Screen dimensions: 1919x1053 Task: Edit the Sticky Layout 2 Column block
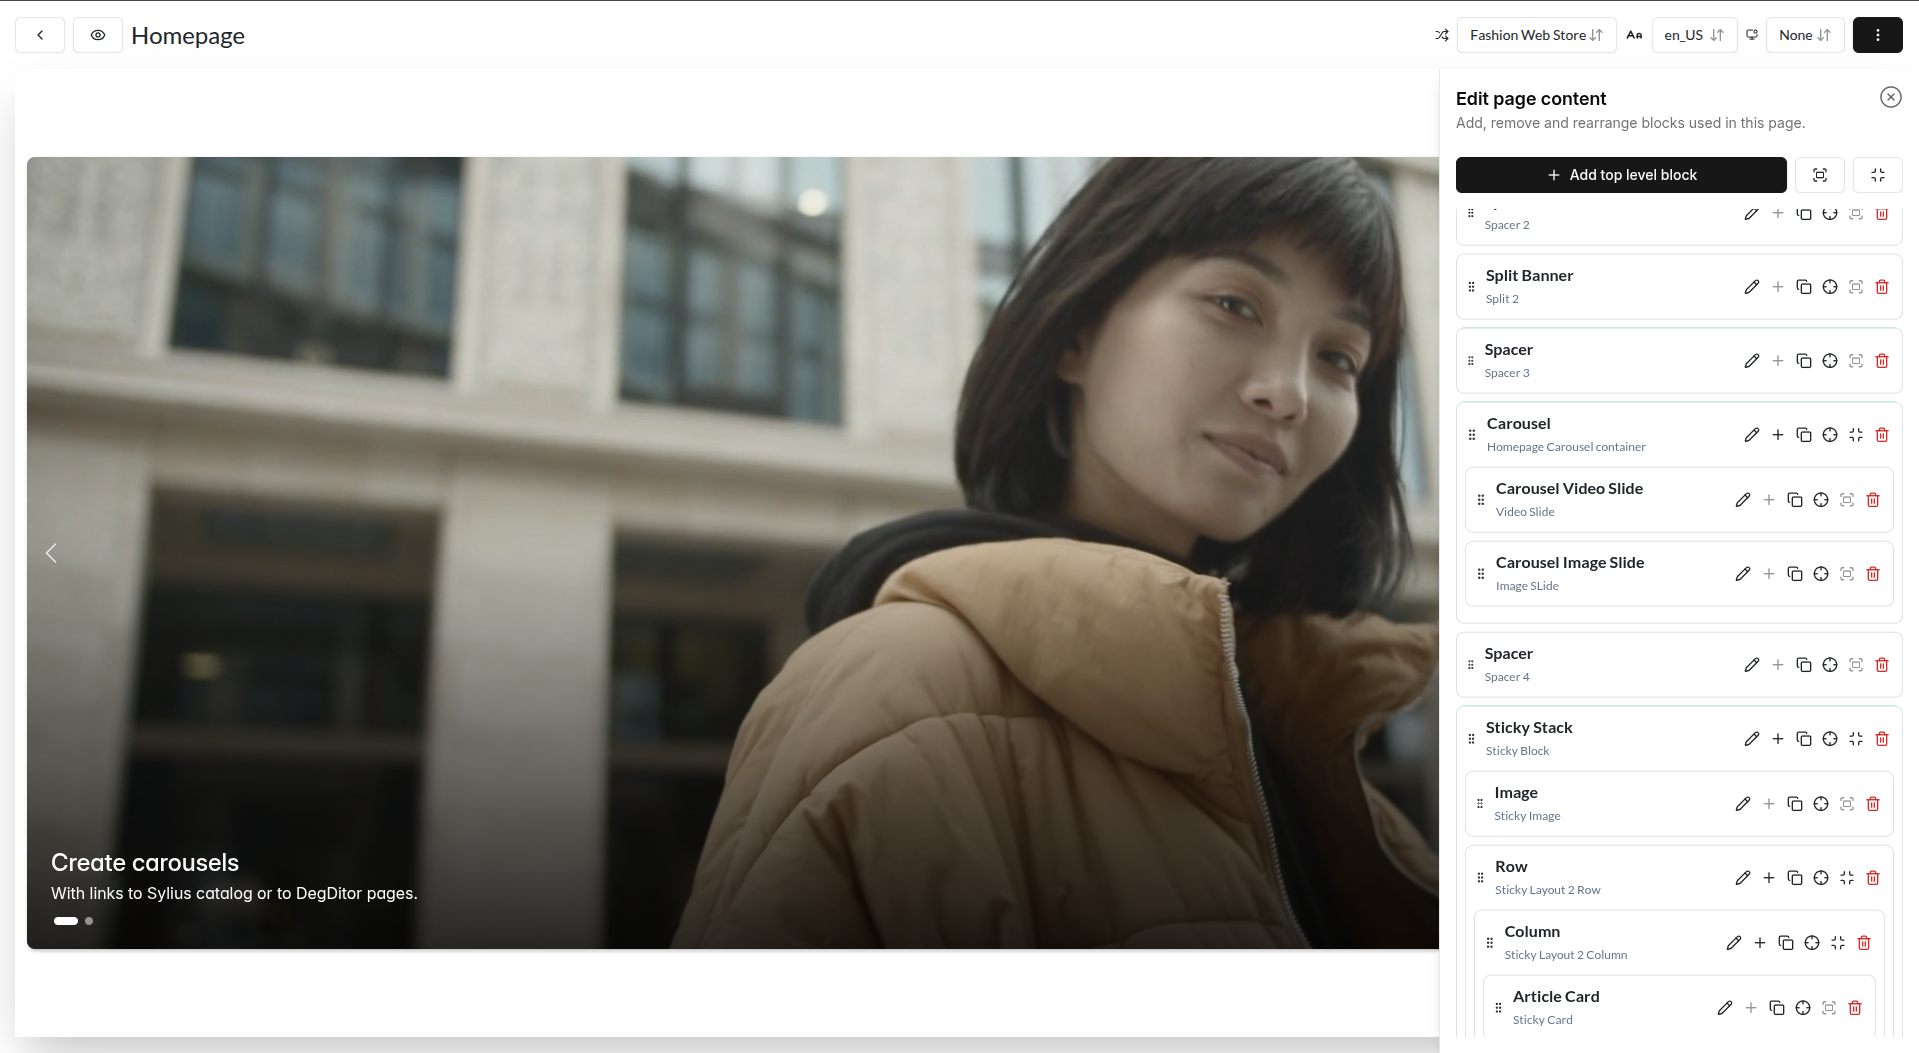tap(1734, 943)
